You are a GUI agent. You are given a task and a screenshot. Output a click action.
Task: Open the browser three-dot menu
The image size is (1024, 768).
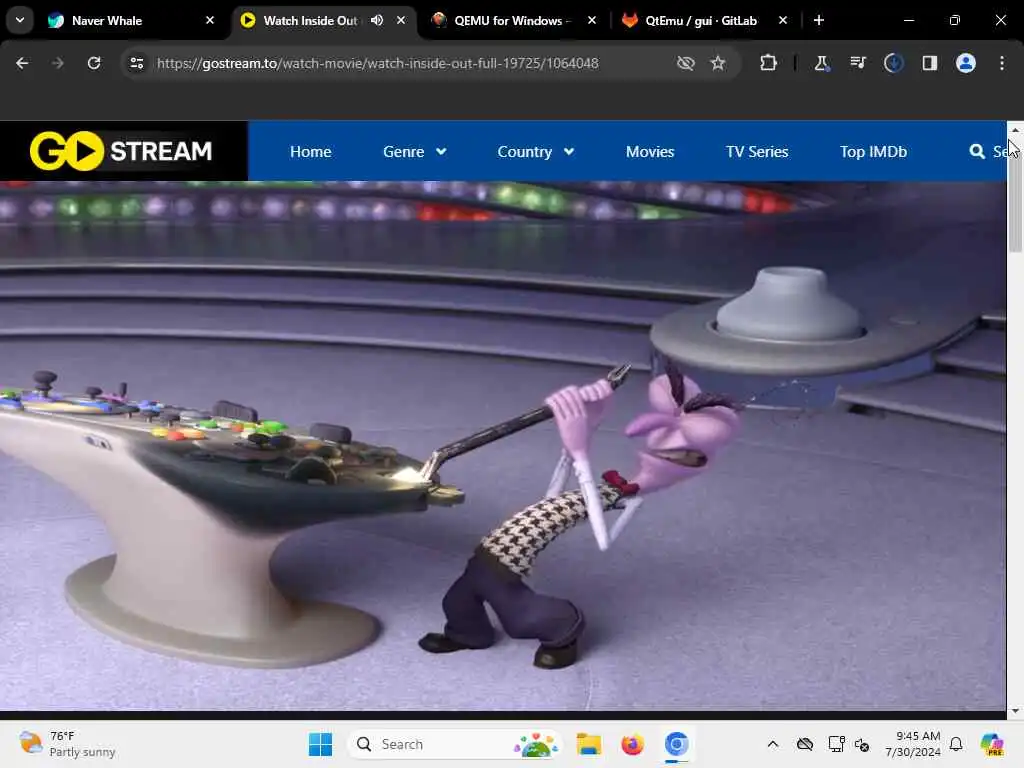pyautogui.click(x=1002, y=63)
